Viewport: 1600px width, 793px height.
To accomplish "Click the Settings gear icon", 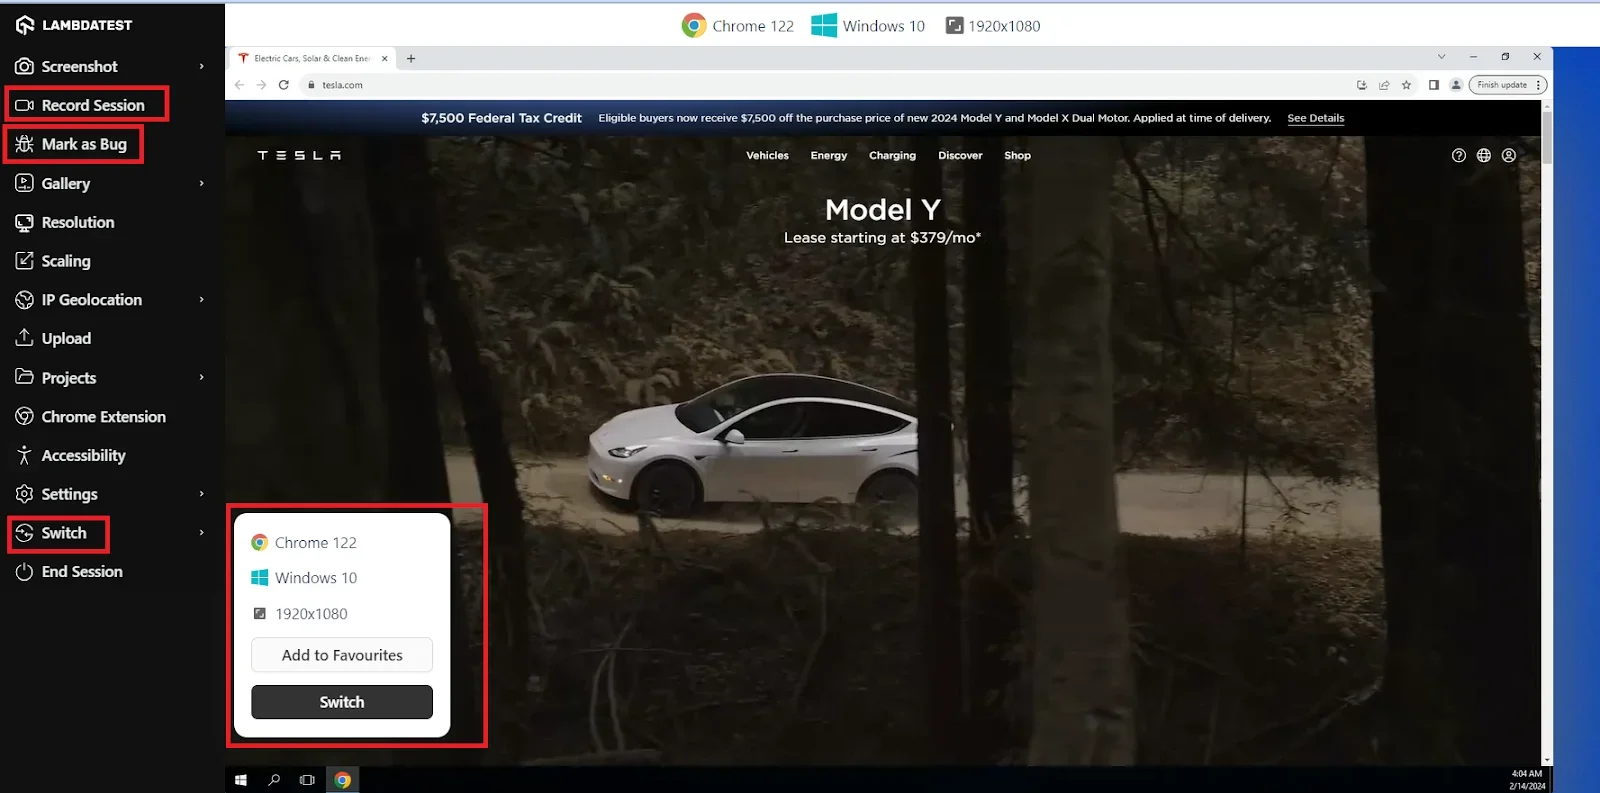I will [25, 494].
